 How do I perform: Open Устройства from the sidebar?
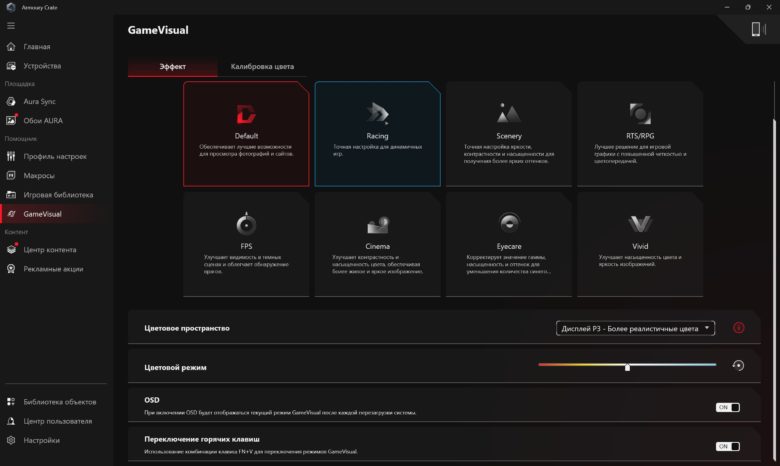(x=42, y=66)
